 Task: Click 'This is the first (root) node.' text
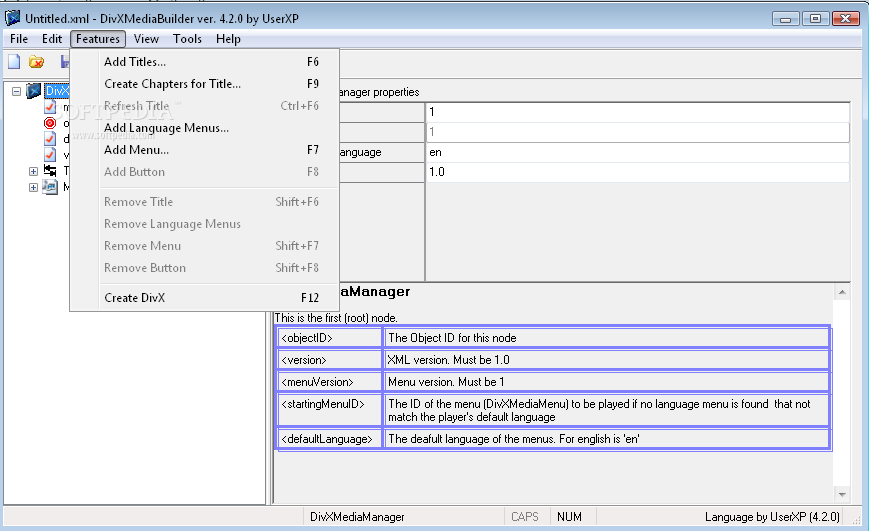[x=336, y=318]
